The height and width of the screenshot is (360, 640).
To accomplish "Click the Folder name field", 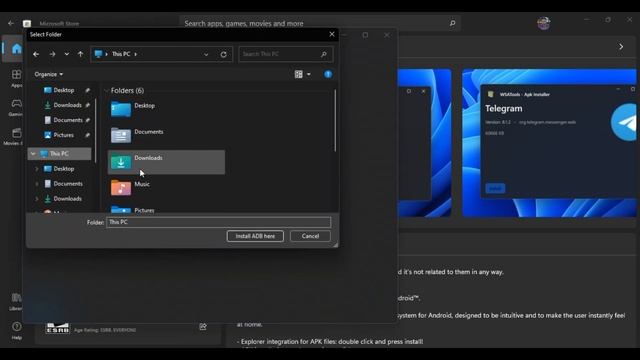I will (x=218, y=222).
